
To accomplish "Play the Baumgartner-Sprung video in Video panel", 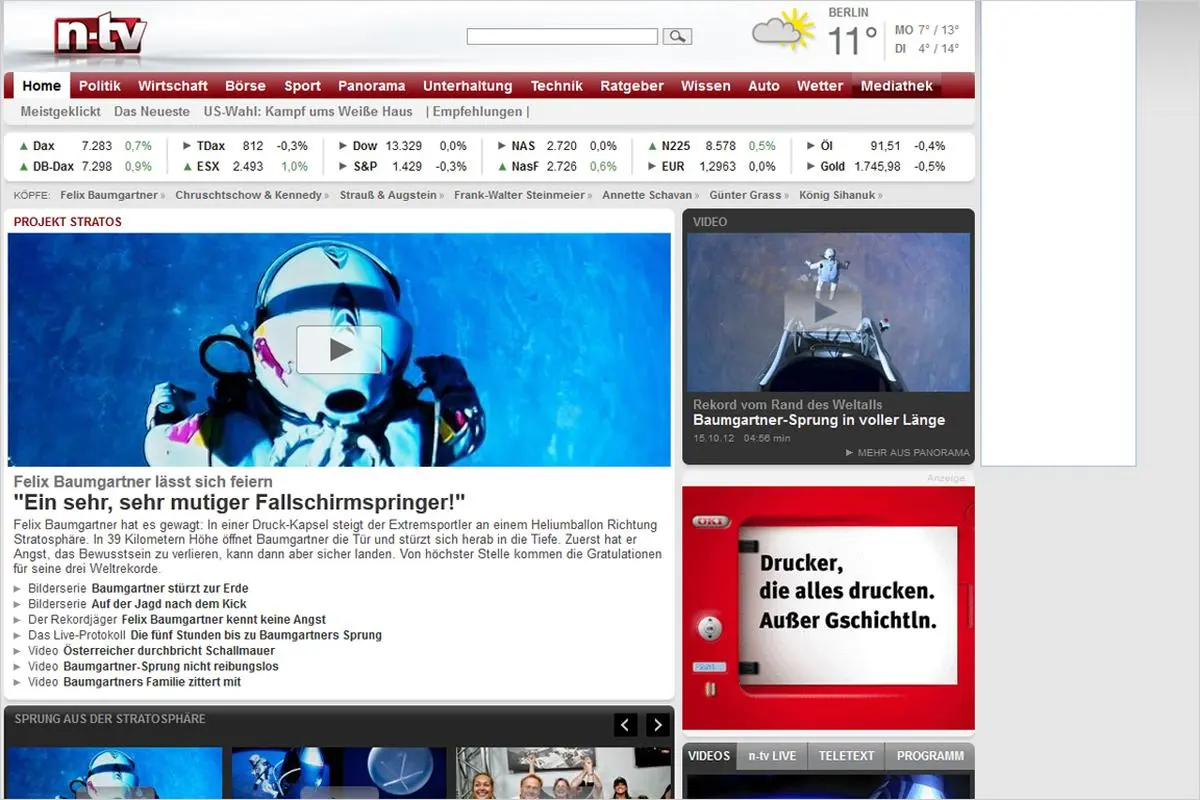I will tap(826, 311).
